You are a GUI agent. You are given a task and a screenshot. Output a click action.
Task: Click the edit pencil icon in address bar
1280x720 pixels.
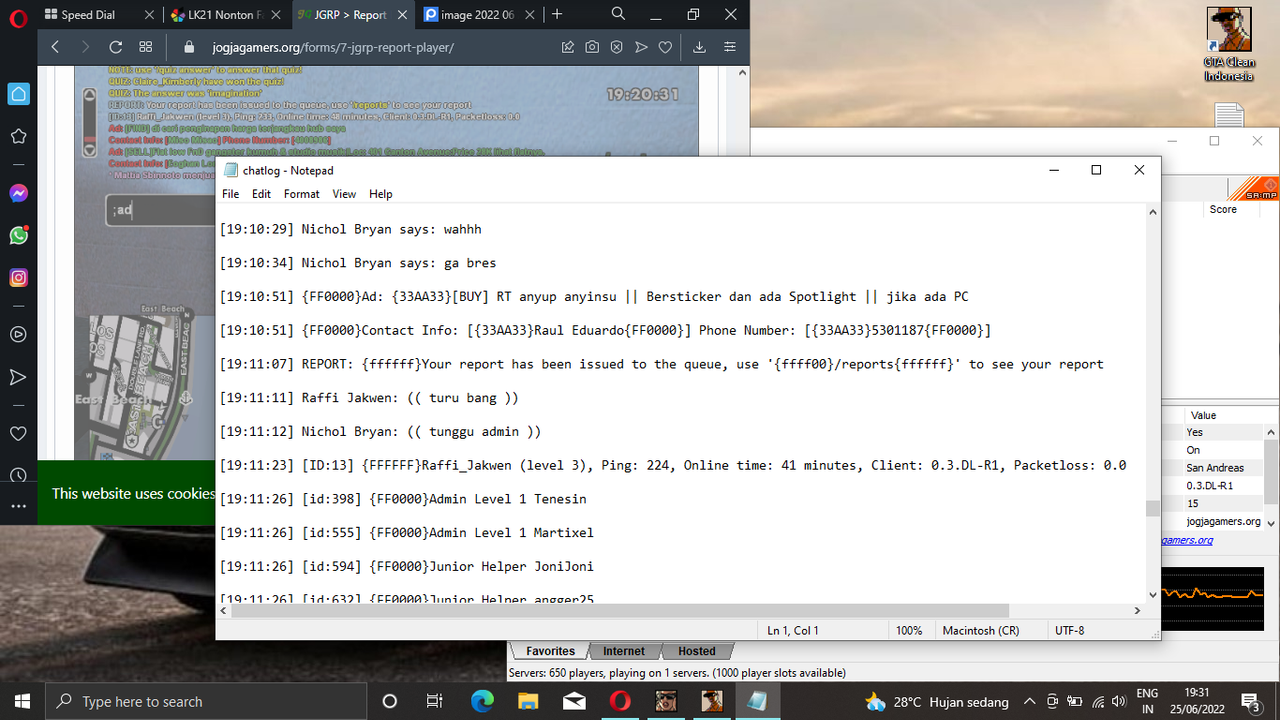568,47
